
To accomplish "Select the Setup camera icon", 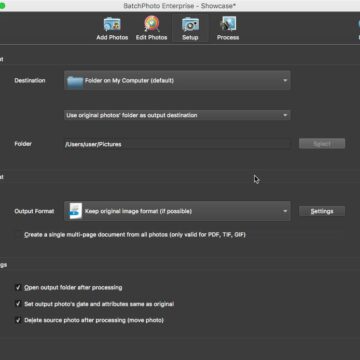I will pos(190,25).
